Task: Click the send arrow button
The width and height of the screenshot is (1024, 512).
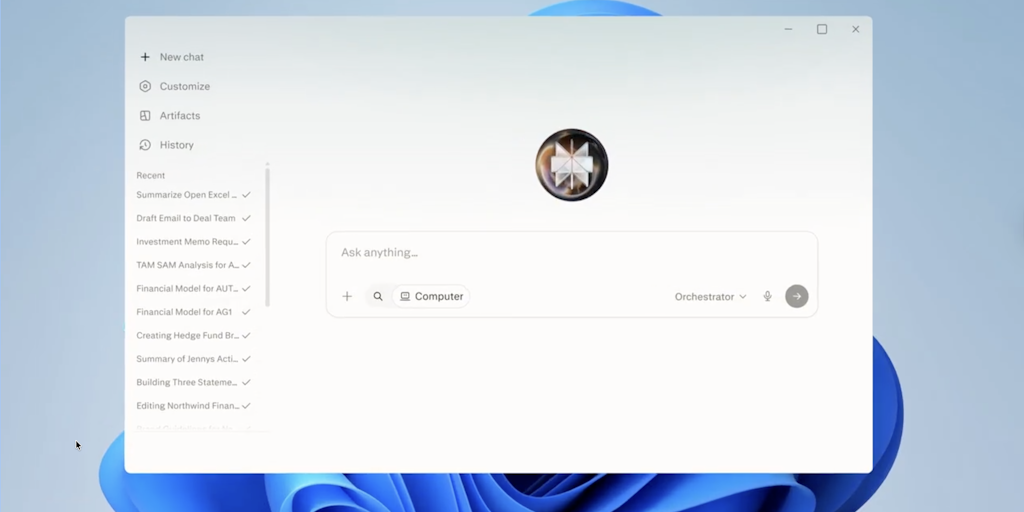Action: coord(797,296)
